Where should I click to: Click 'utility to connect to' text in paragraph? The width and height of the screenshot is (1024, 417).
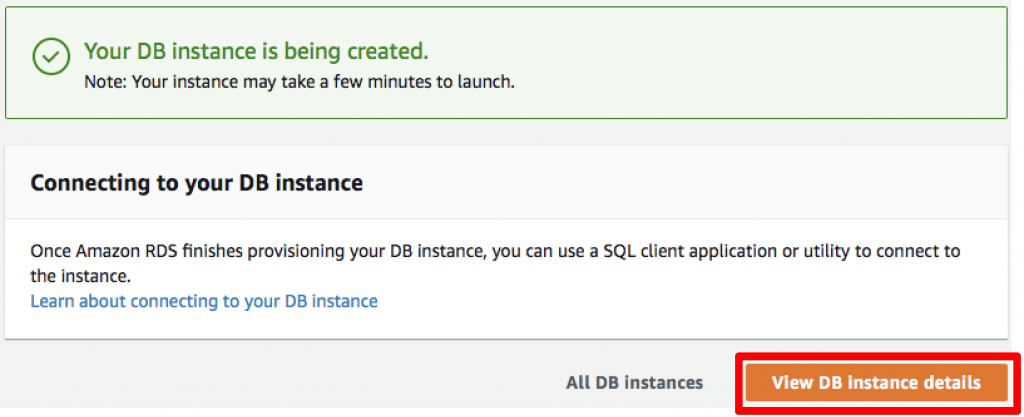point(878,251)
